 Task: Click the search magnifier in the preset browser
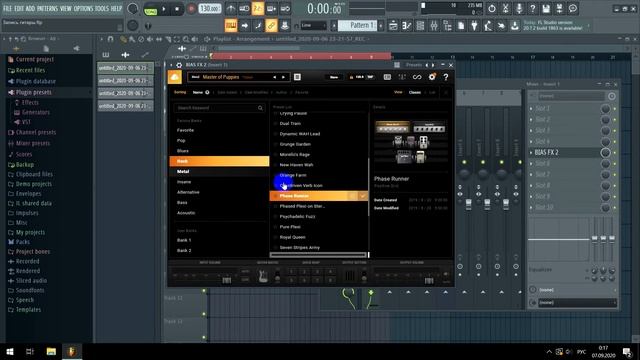(x=260, y=108)
